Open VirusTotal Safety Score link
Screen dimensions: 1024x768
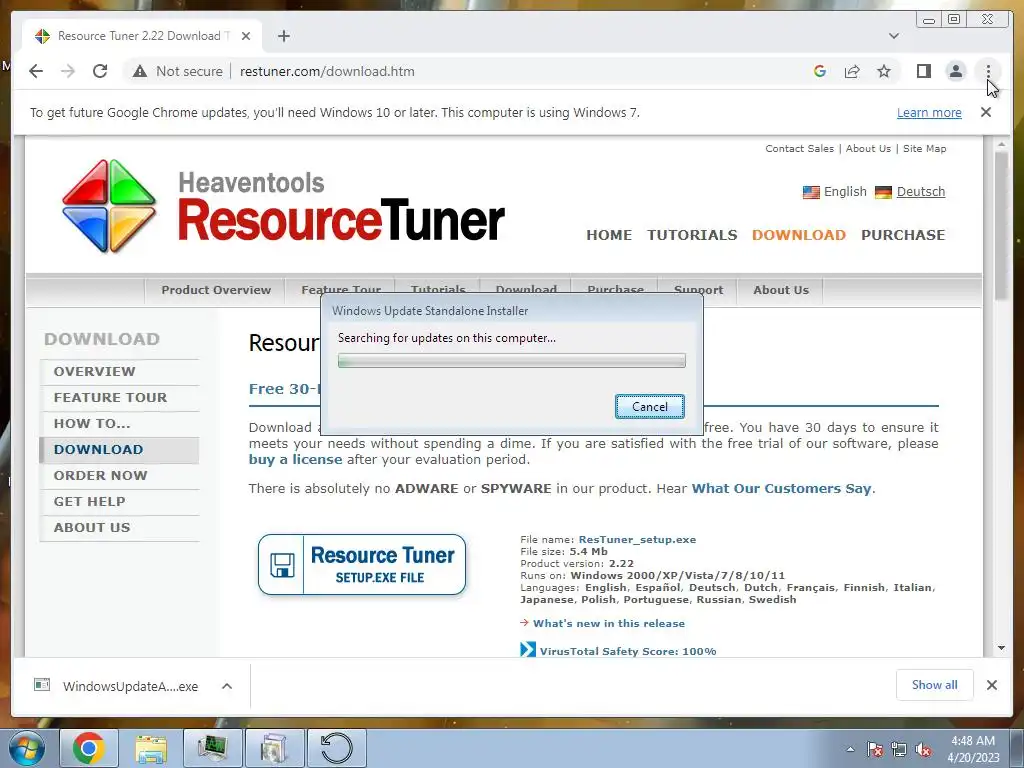tap(628, 651)
